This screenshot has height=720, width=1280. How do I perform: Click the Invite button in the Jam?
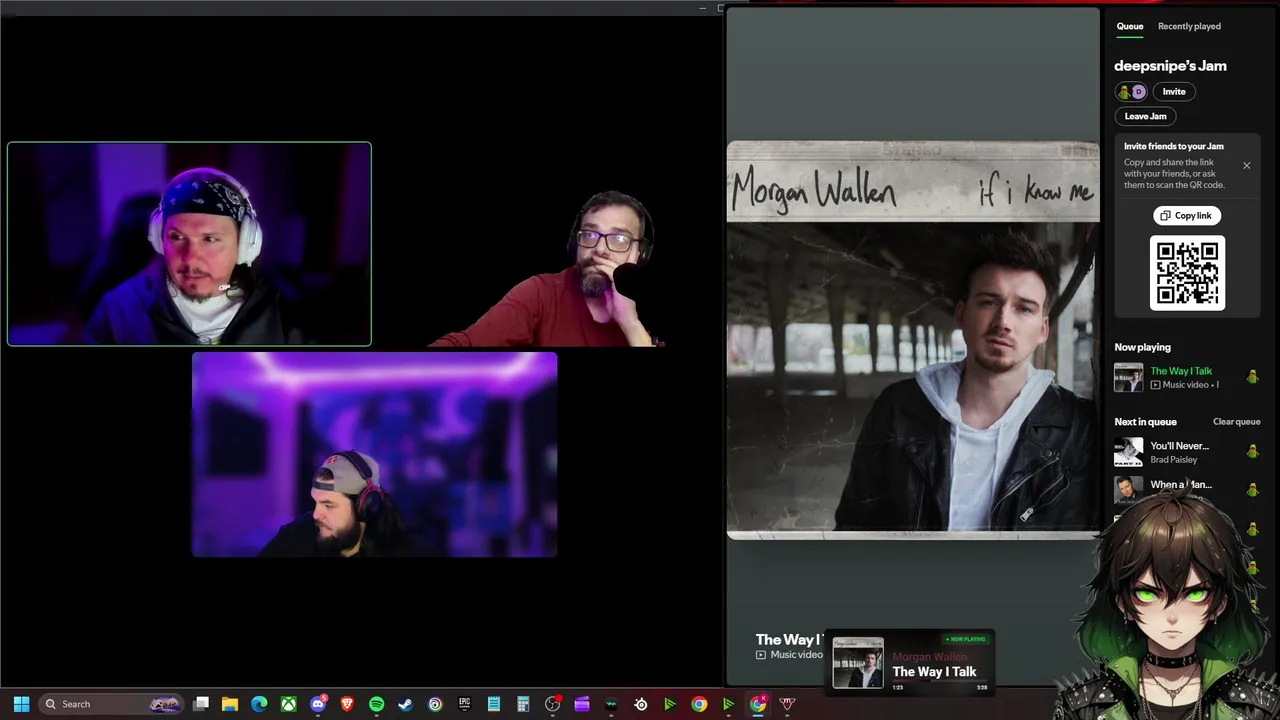click(x=1174, y=92)
